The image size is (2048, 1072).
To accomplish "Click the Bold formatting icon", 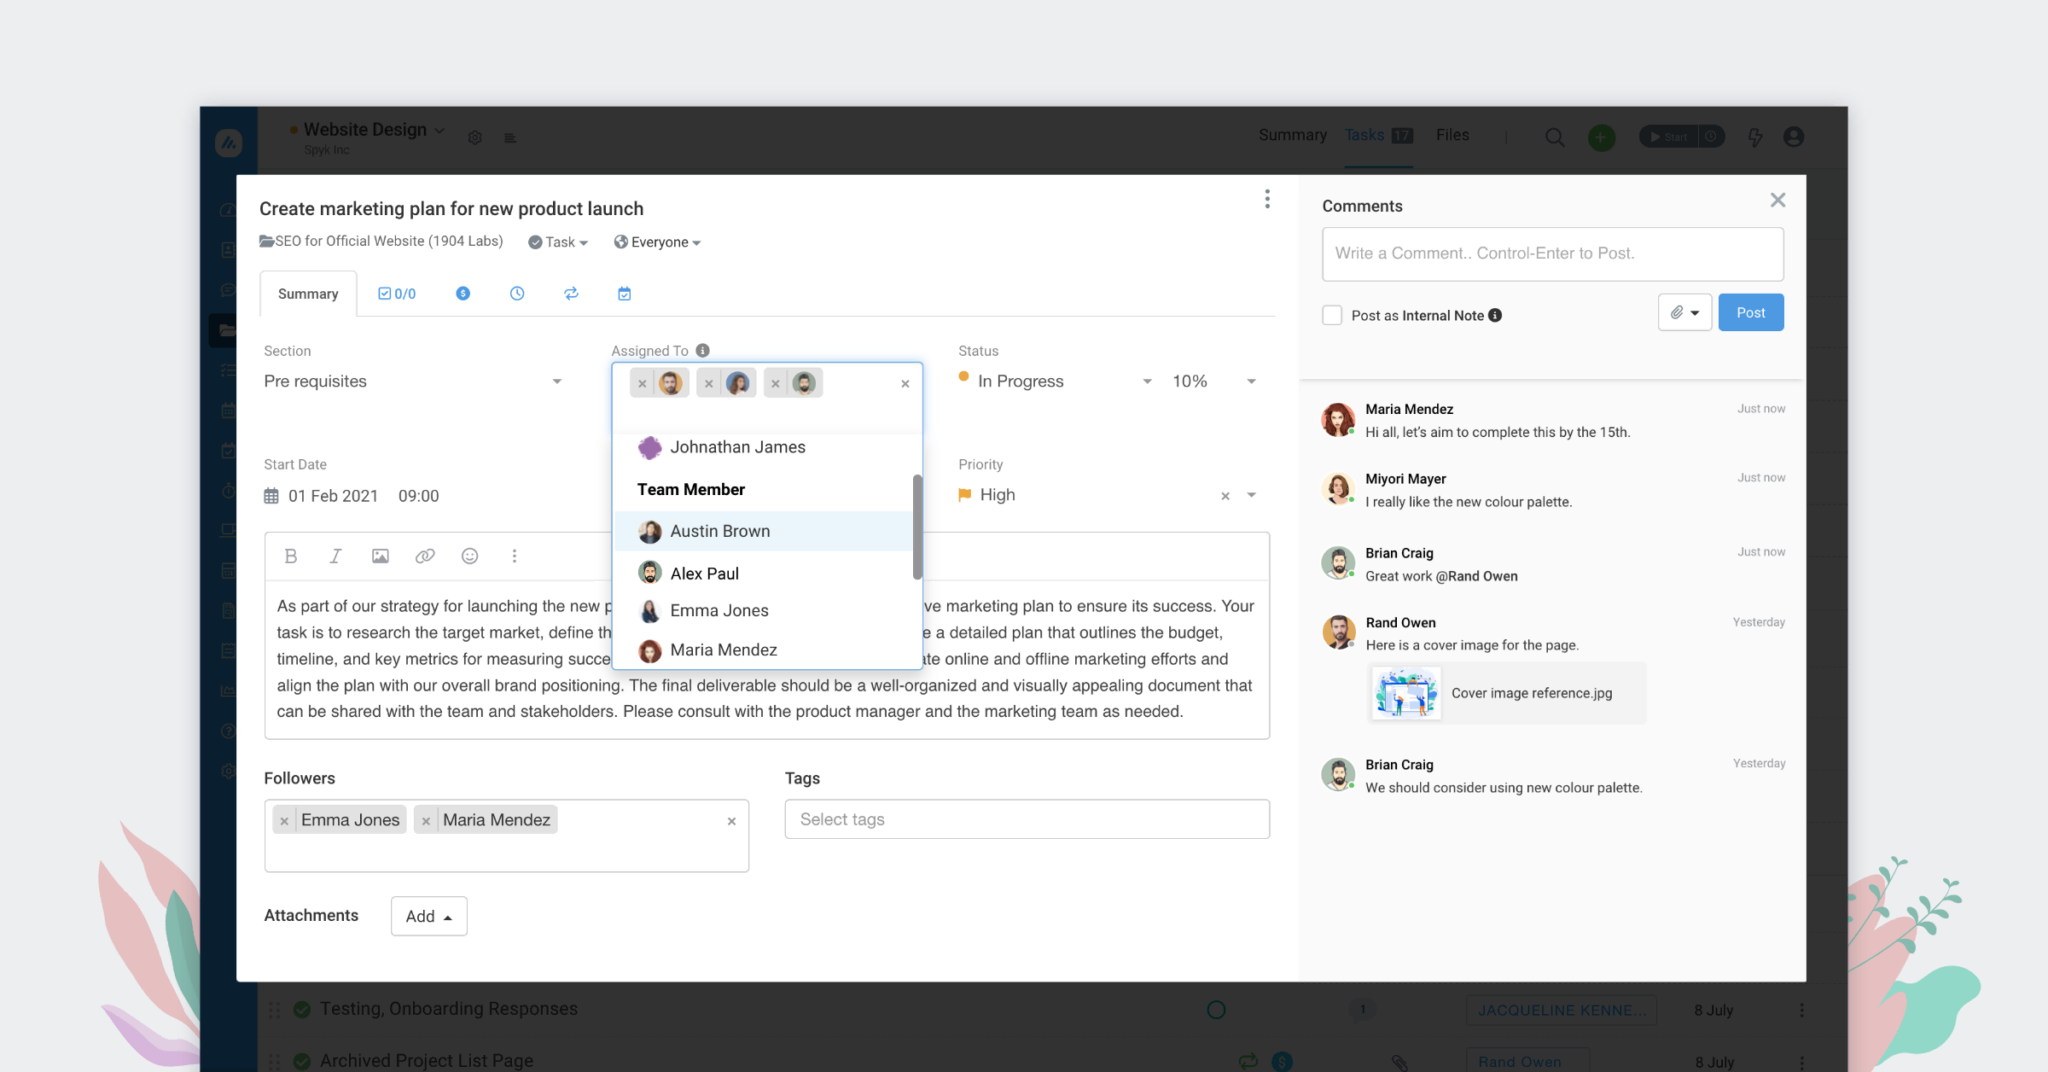I will coord(291,556).
